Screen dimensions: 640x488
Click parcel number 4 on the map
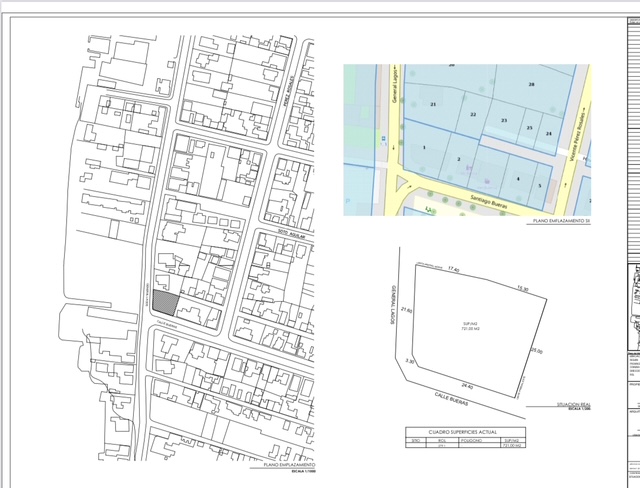pos(518,177)
